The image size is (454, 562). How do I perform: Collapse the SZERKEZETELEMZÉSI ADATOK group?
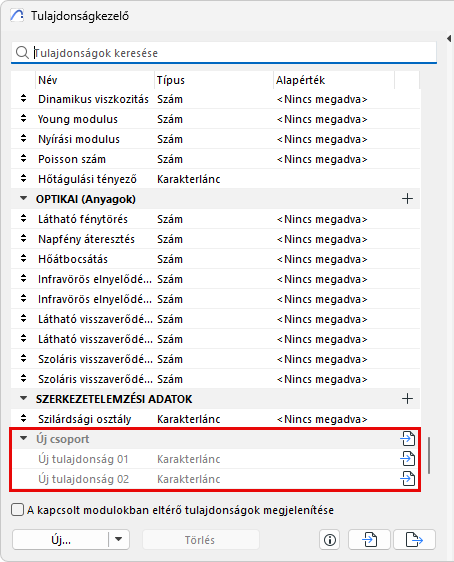23,398
